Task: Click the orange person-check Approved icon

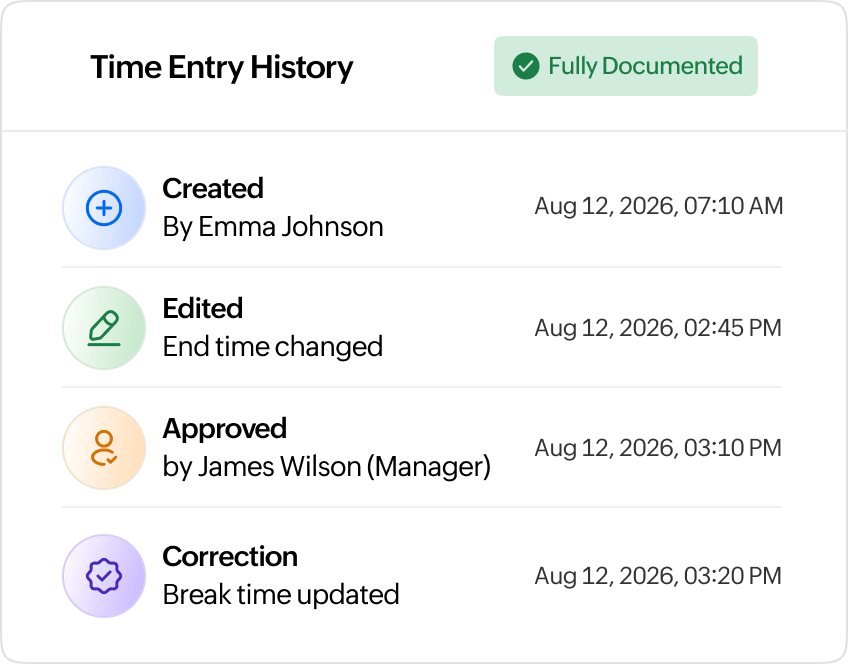Action: (x=104, y=448)
